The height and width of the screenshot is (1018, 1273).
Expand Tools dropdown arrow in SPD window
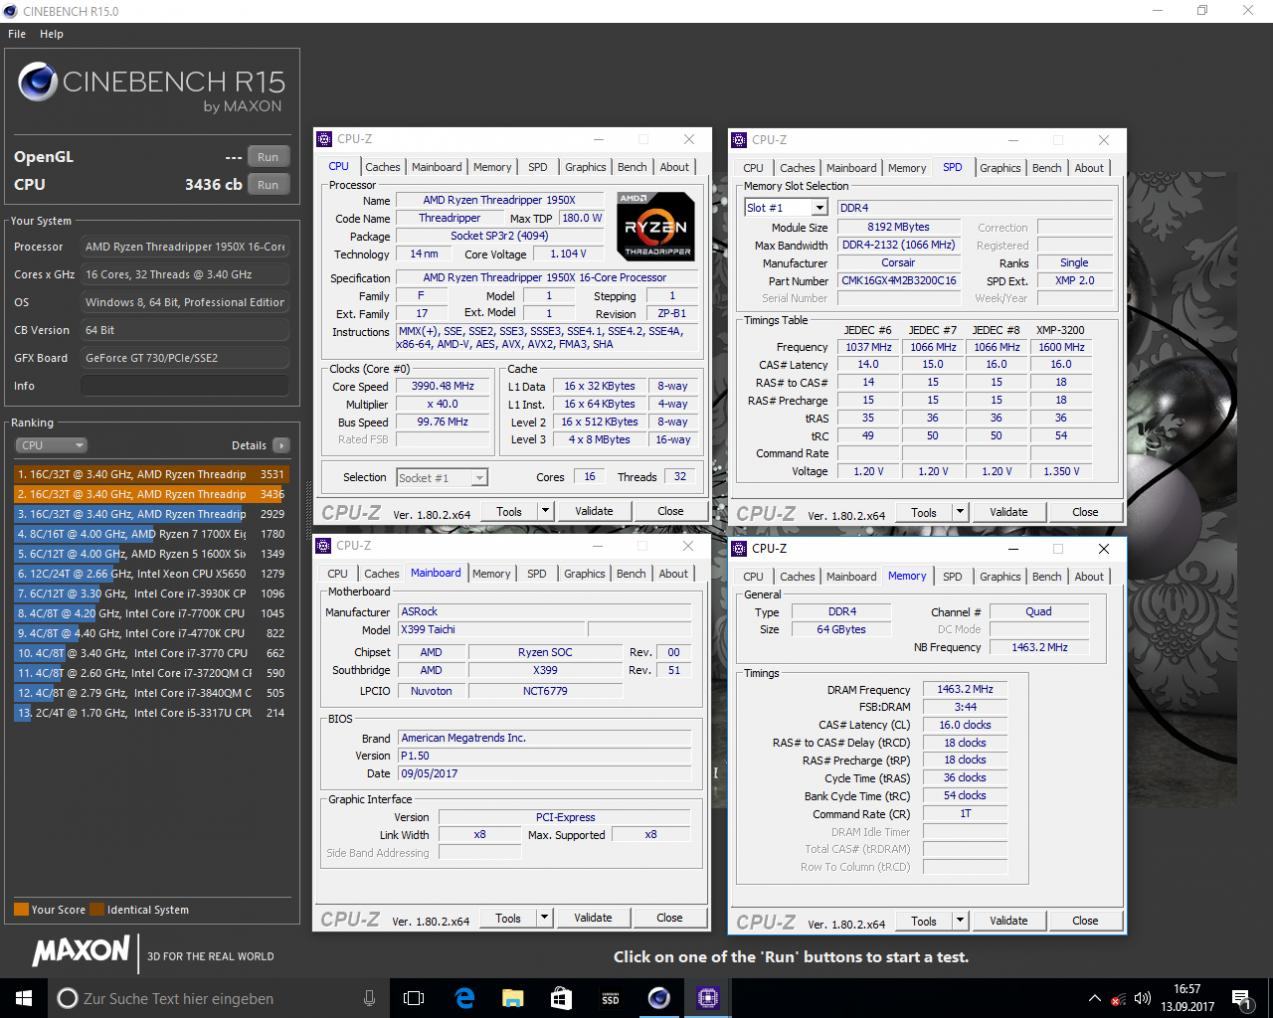960,512
